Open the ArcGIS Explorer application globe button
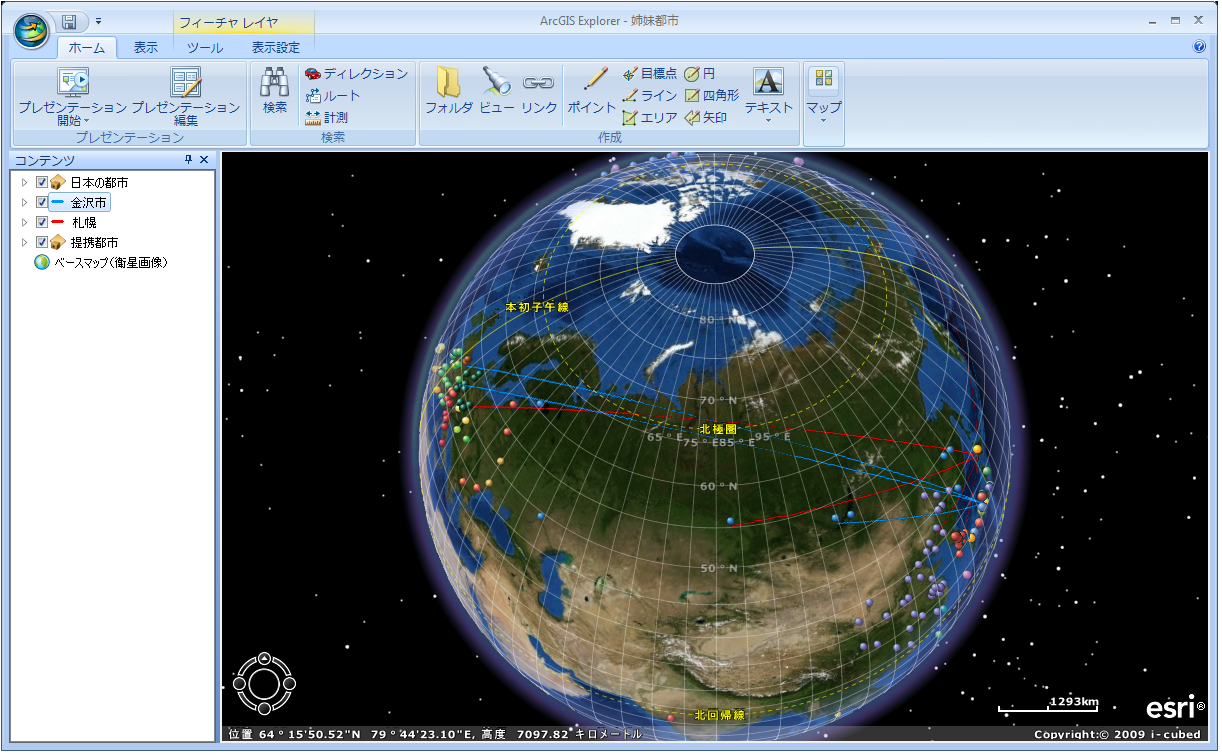Viewport: 1222px width, 756px height. click(31, 30)
